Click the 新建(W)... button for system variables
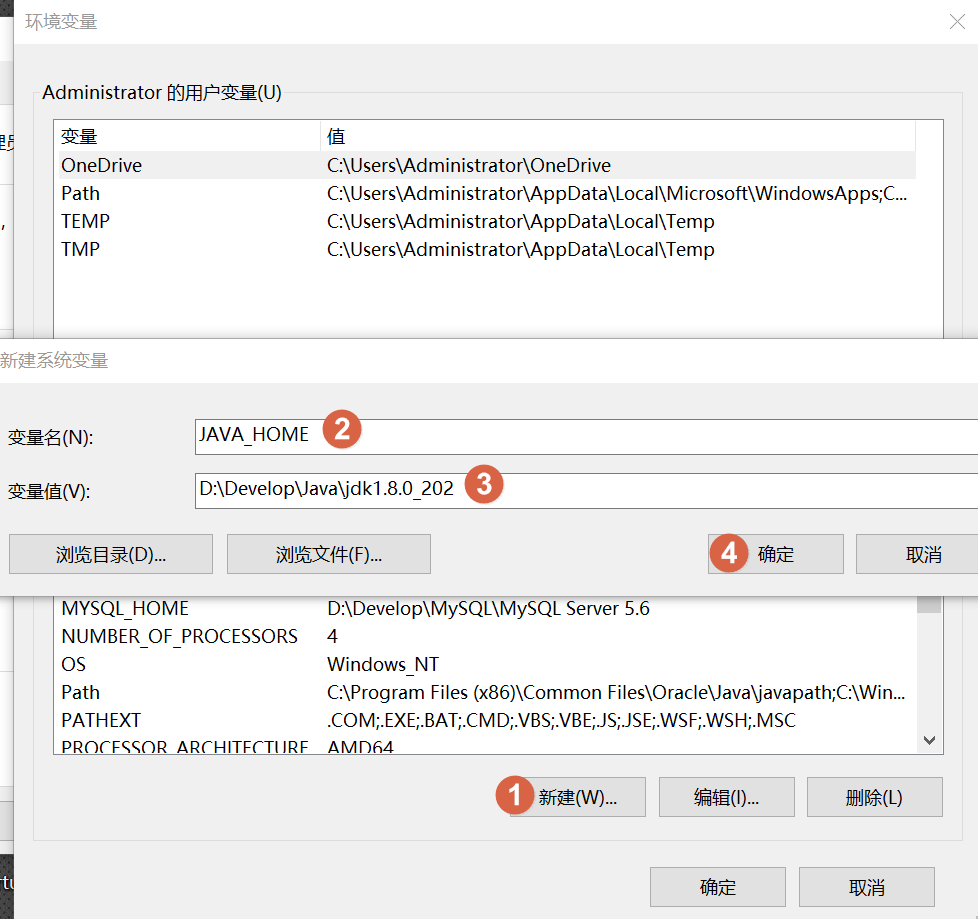978x919 pixels. [577, 797]
